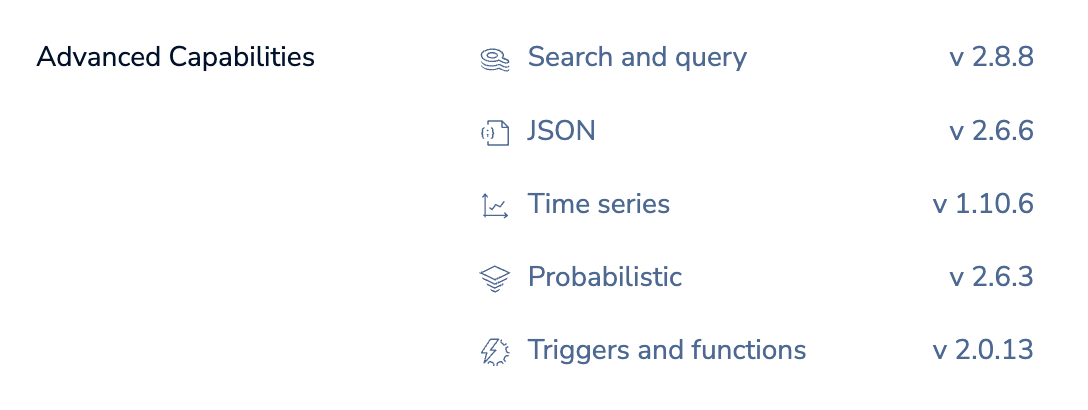Open the JSON capability link
Image resolution: width=1088 pixels, height=410 pixels.
point(561,131)
